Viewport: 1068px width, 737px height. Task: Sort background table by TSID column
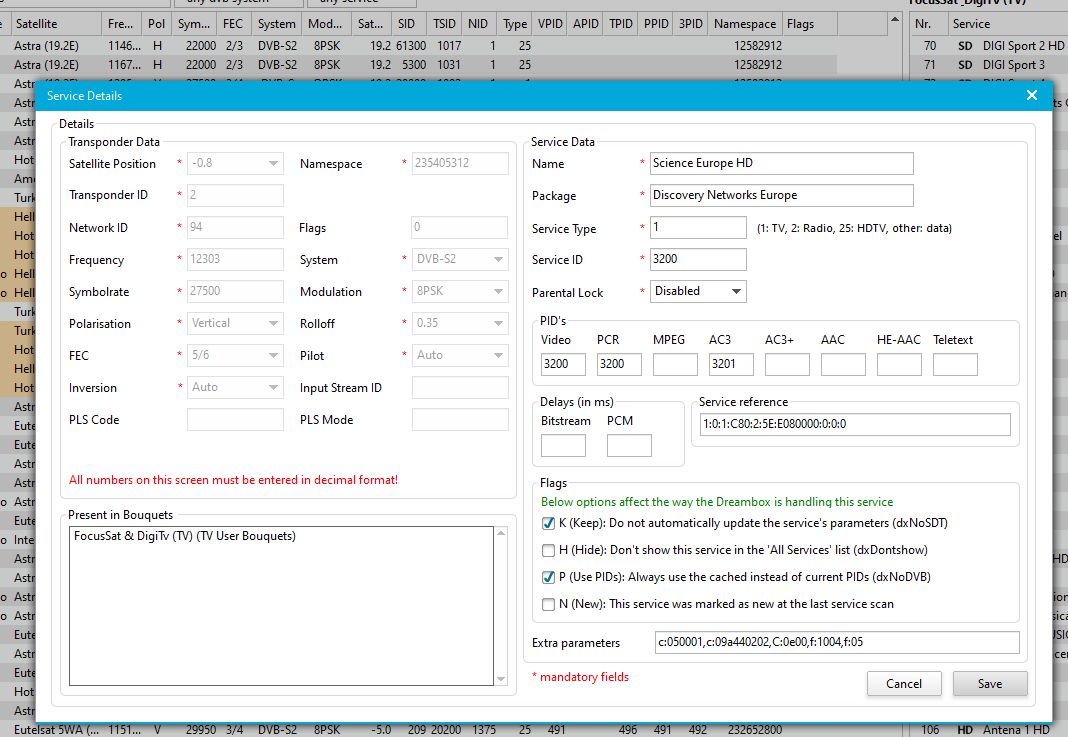pyautogui.click(x=445, y=24)
